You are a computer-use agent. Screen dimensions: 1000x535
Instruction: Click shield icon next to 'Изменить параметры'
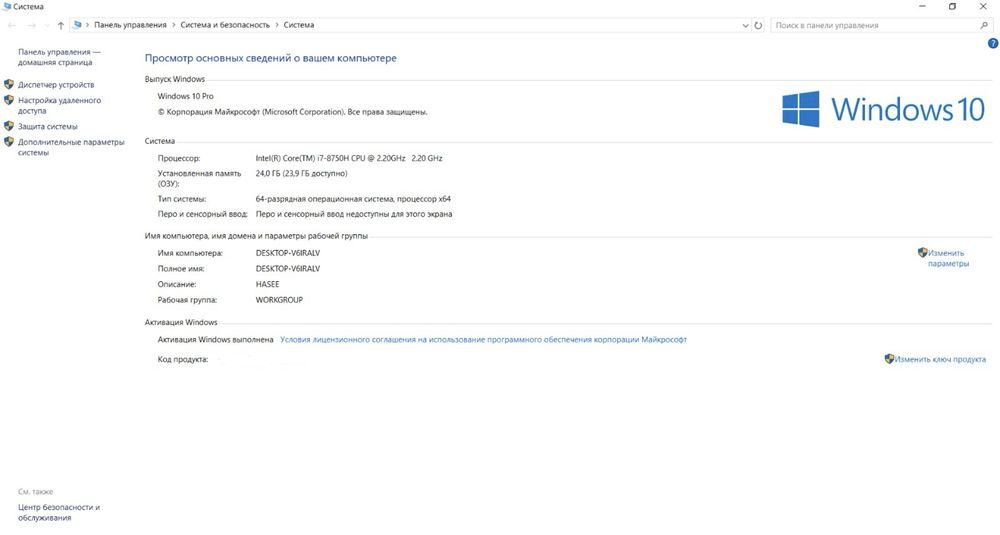922,253
